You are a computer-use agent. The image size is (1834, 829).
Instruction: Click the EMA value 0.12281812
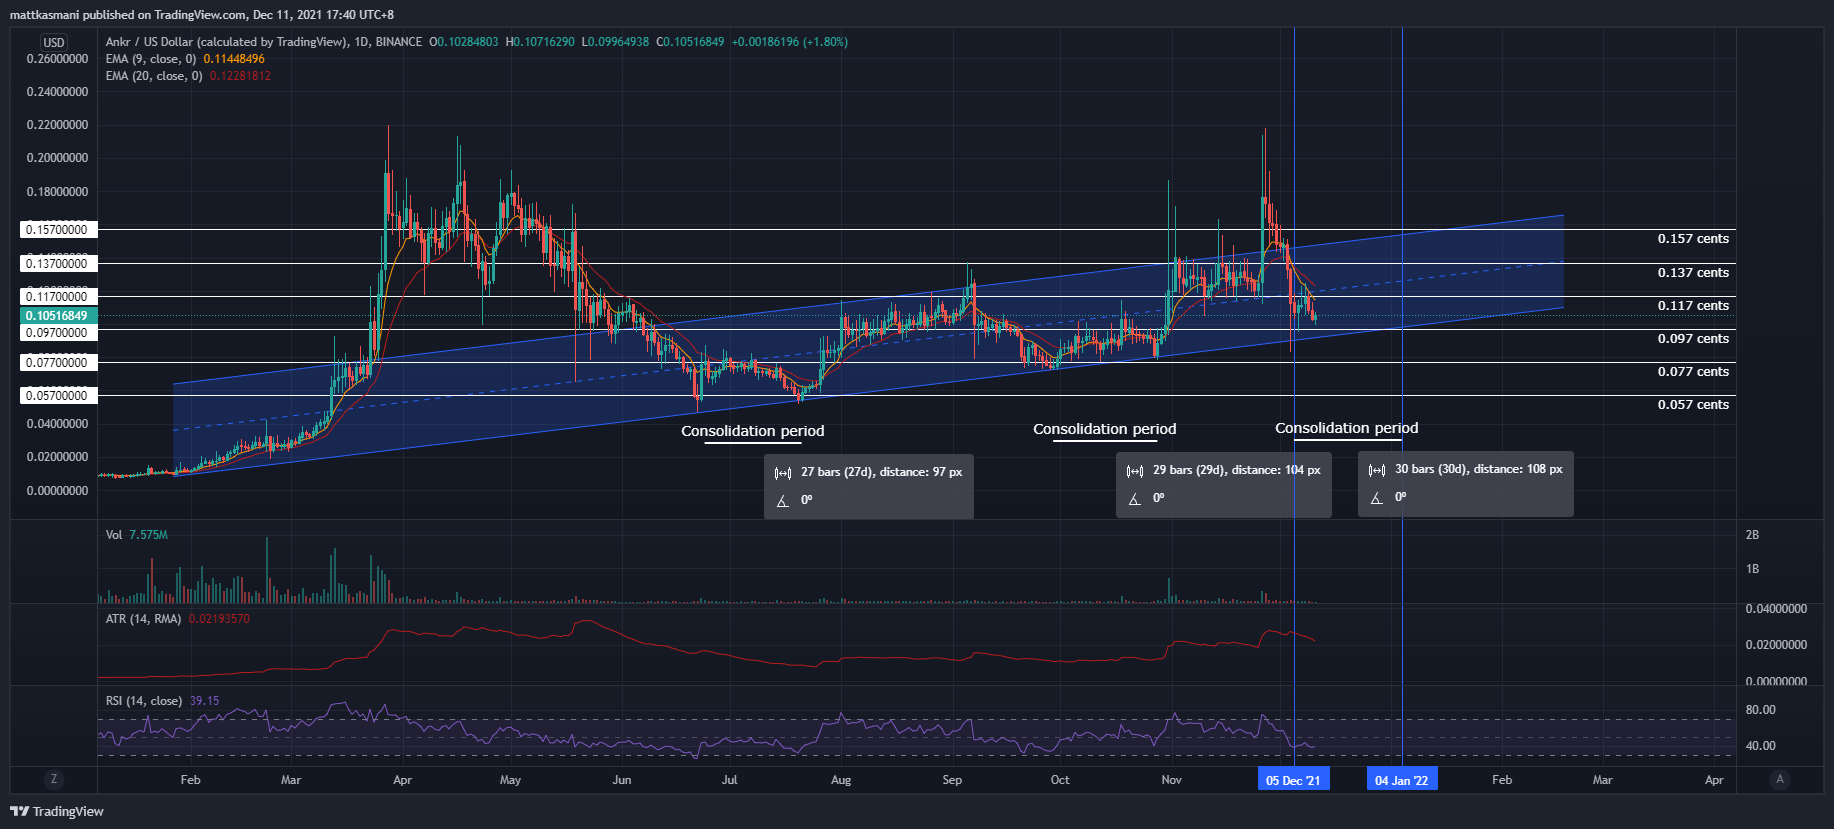click(240, 76)
